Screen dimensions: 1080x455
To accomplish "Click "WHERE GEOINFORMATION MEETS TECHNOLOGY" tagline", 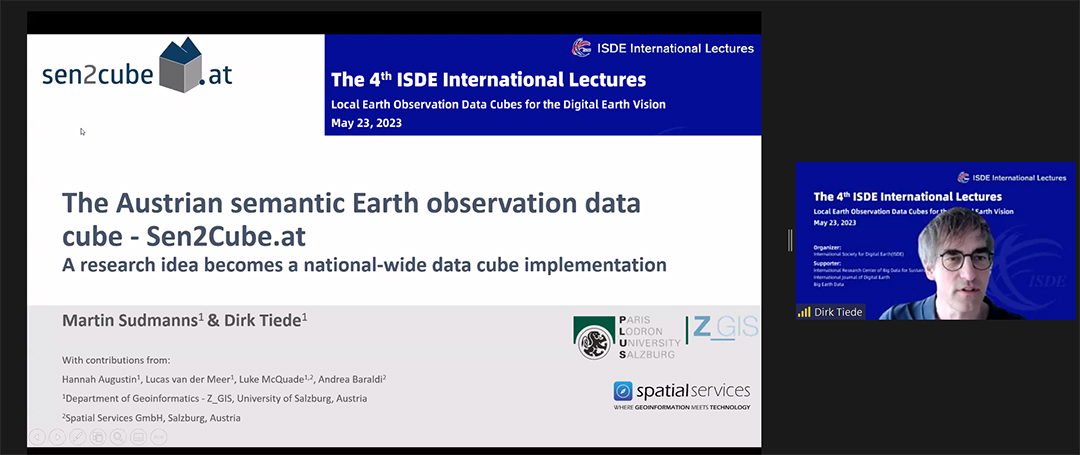I will click(682, 408).
